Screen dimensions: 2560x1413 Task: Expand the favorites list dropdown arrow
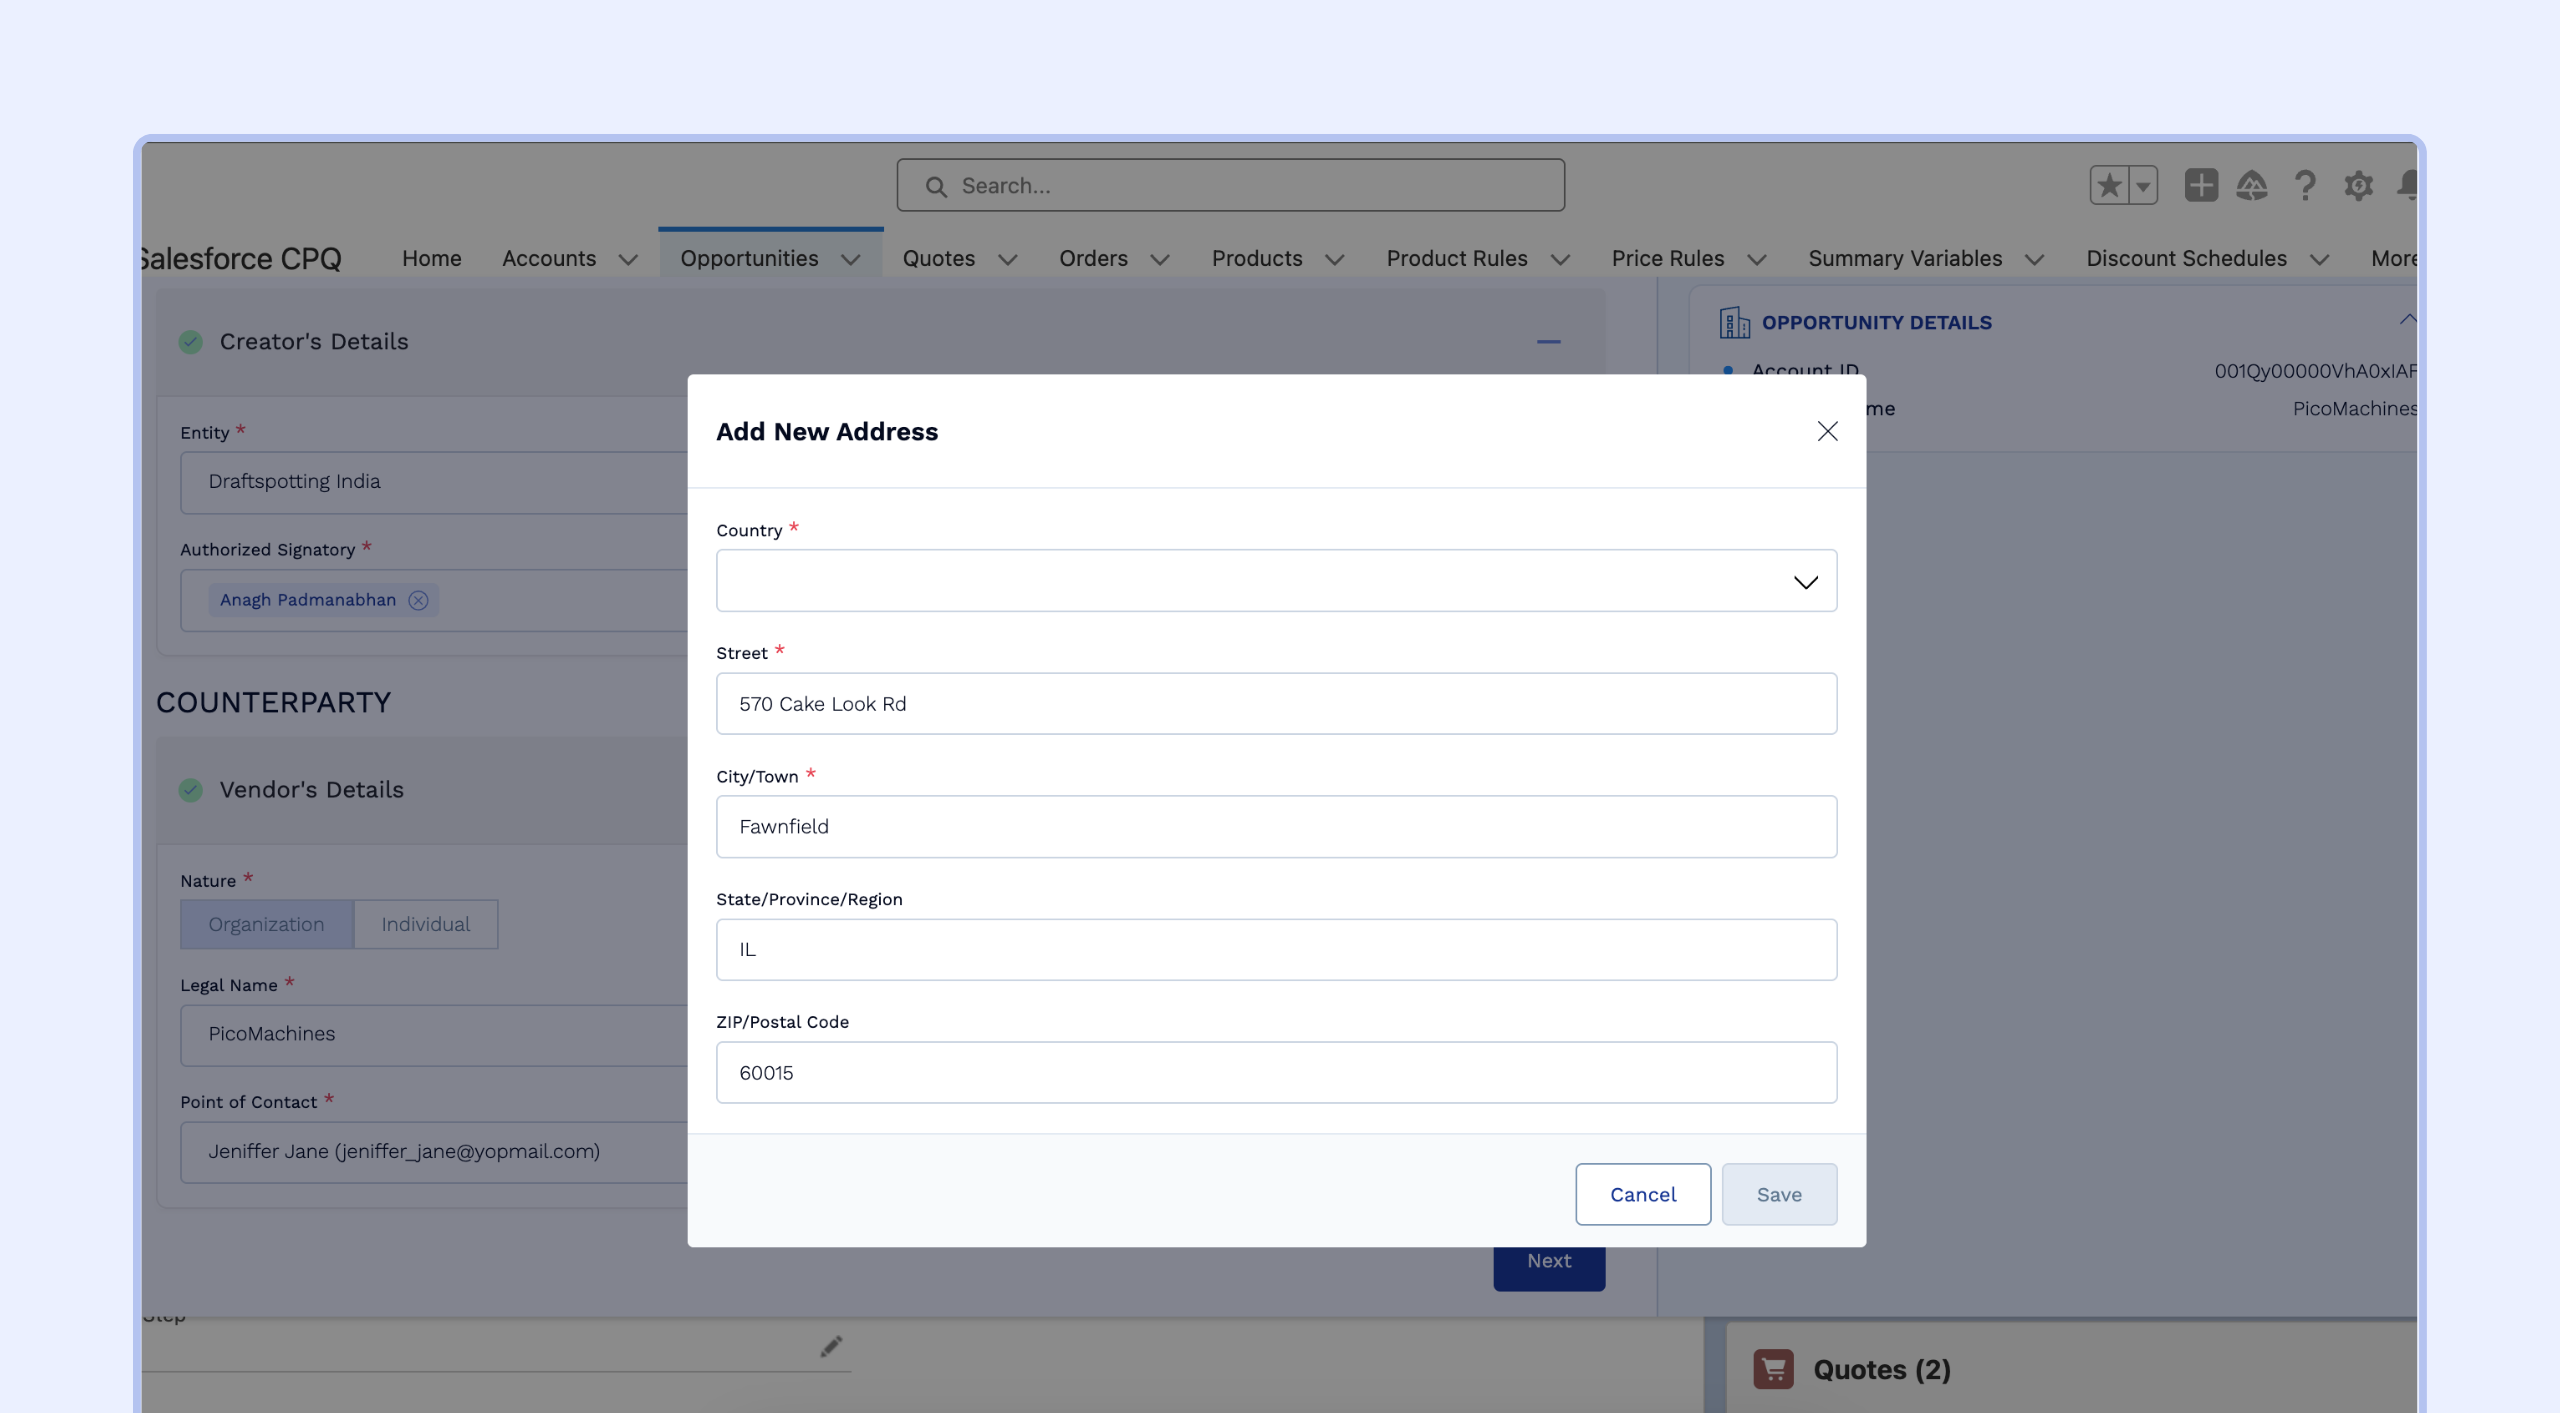point(2142,186)
